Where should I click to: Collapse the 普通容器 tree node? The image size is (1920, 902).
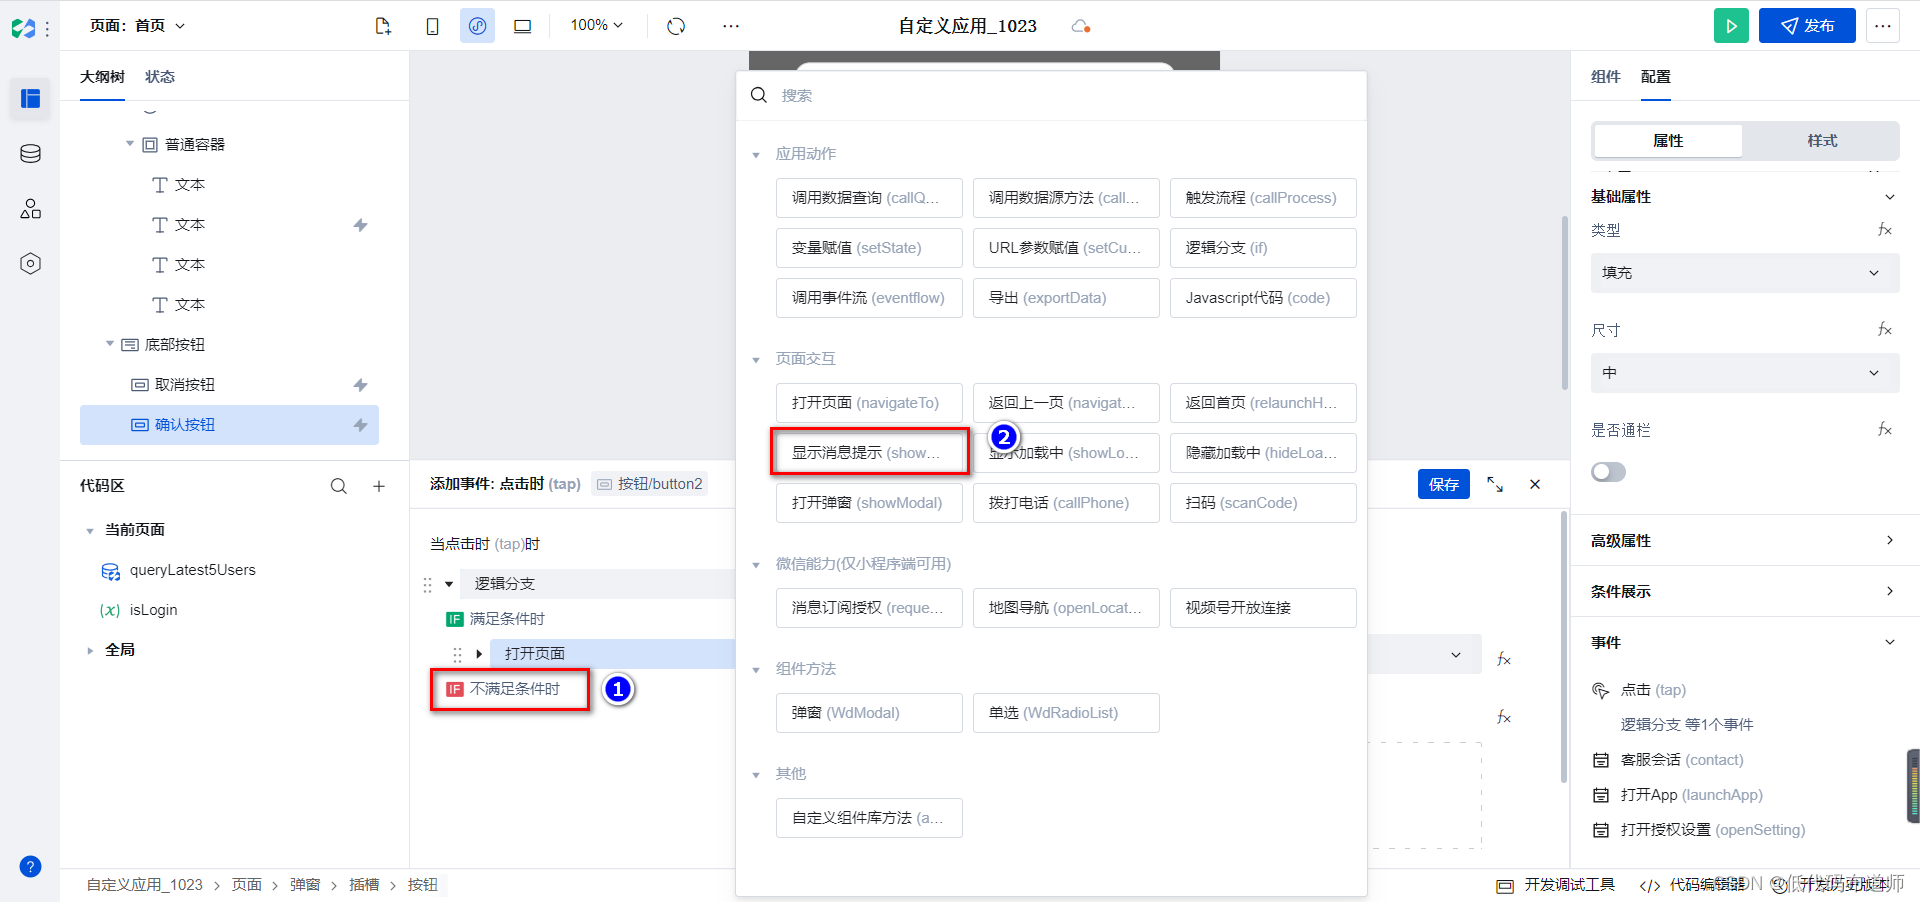click(x=130, y=144)
